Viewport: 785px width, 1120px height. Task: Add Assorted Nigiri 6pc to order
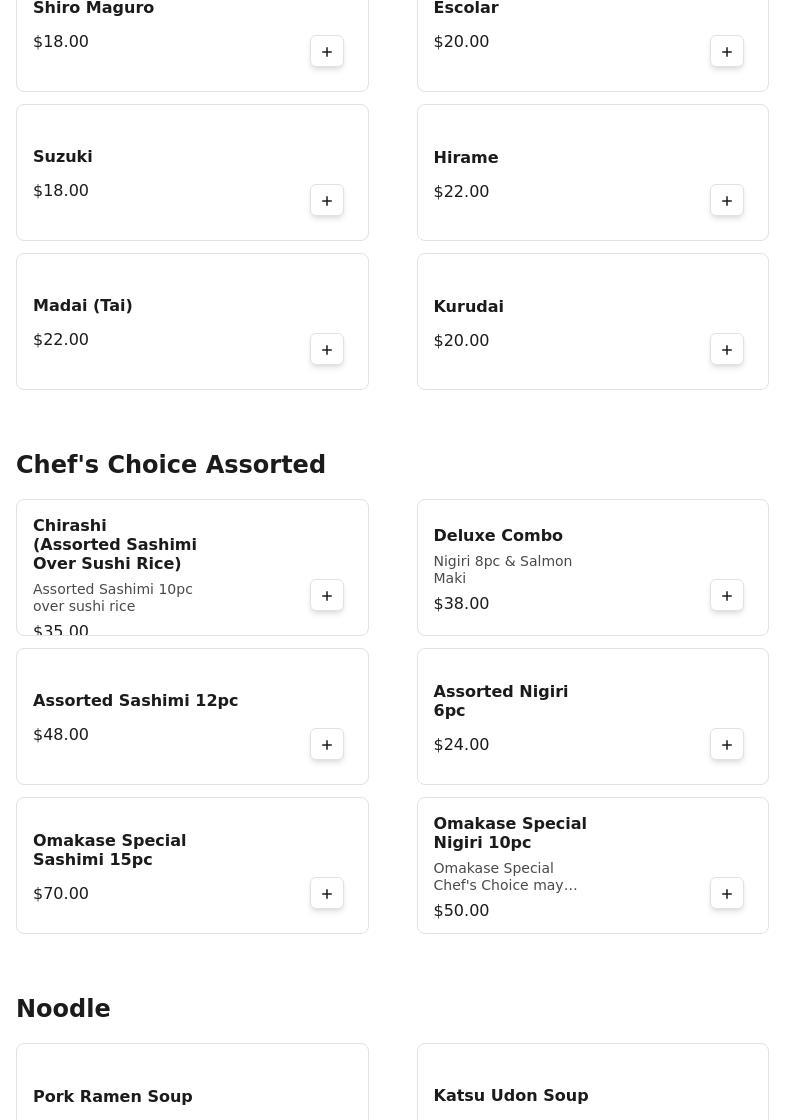727,745
